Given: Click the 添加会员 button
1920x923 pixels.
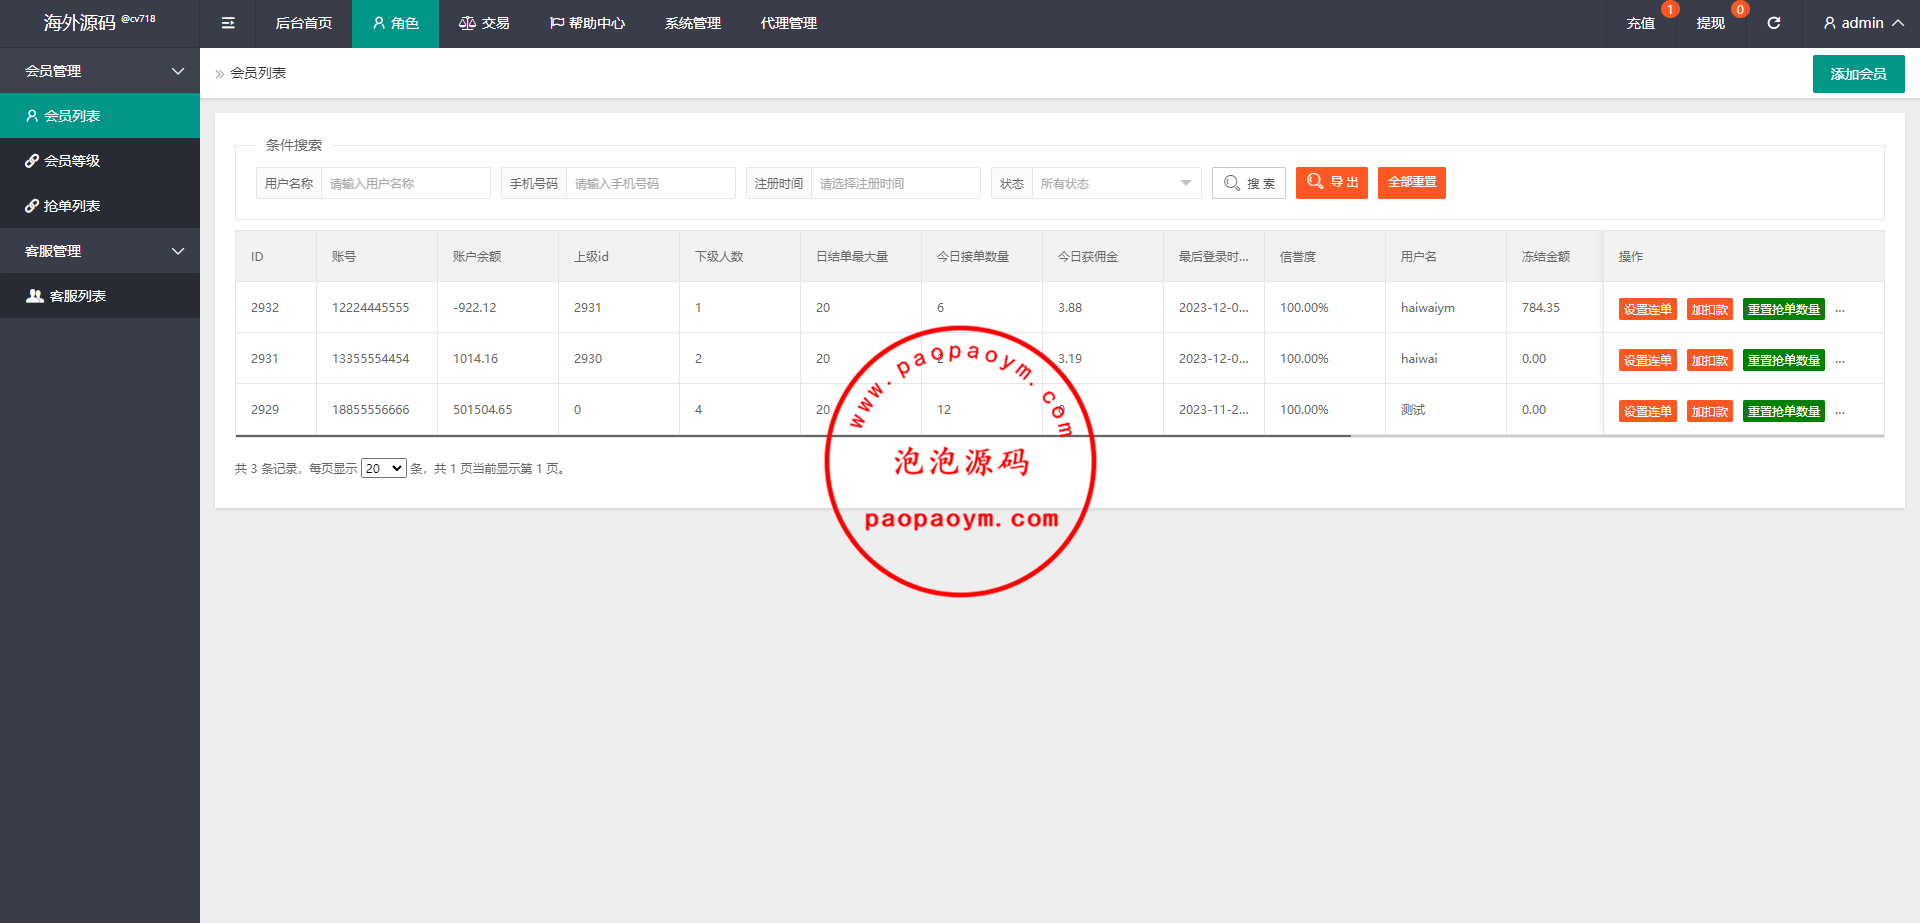Looking at the screenshot, I should click(x=1858, y=74).
